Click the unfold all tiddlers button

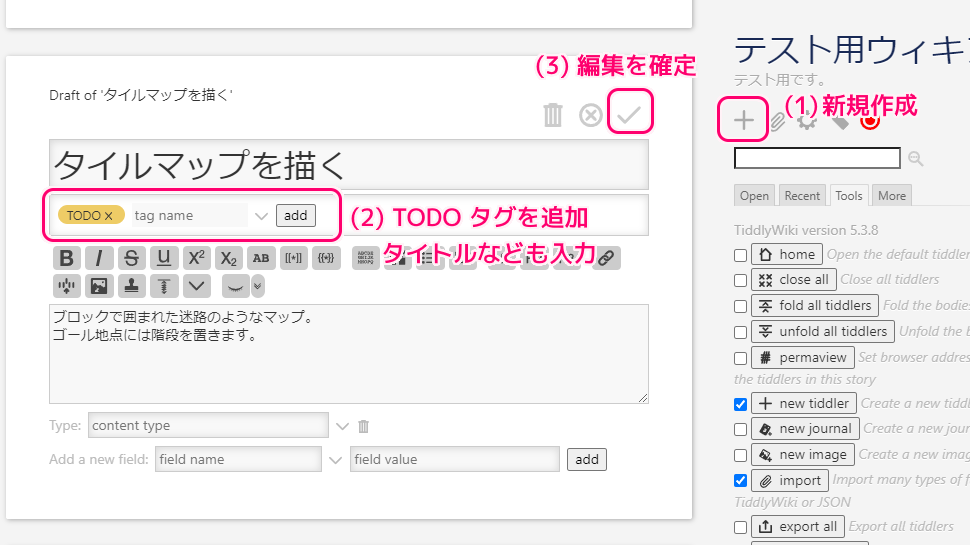(x=823, y=332)
